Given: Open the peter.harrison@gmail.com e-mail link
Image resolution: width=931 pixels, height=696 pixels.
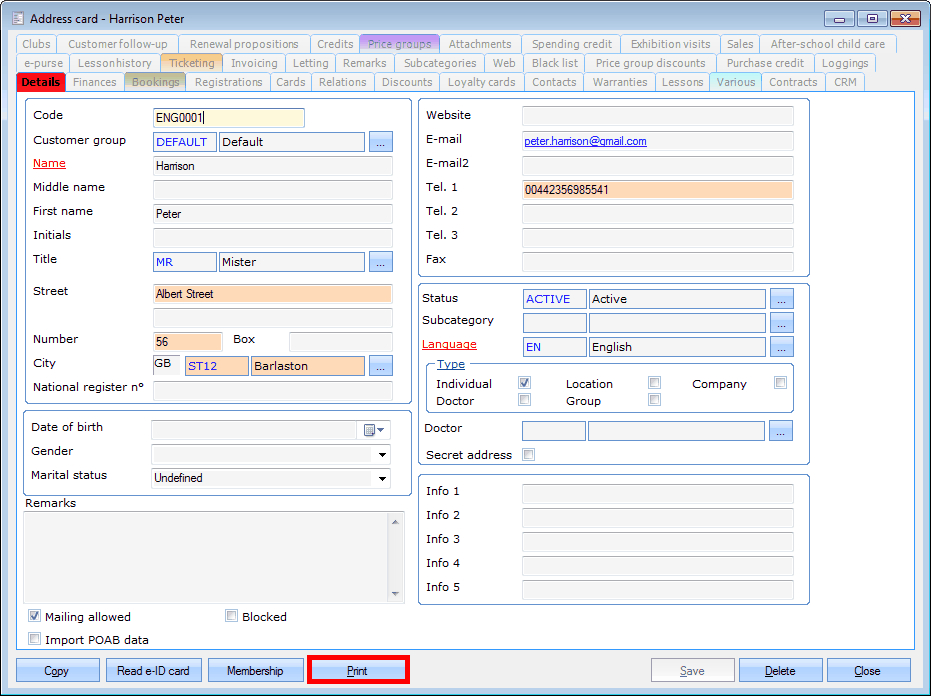Looking at the screenshot, I should tap(585, 142).
